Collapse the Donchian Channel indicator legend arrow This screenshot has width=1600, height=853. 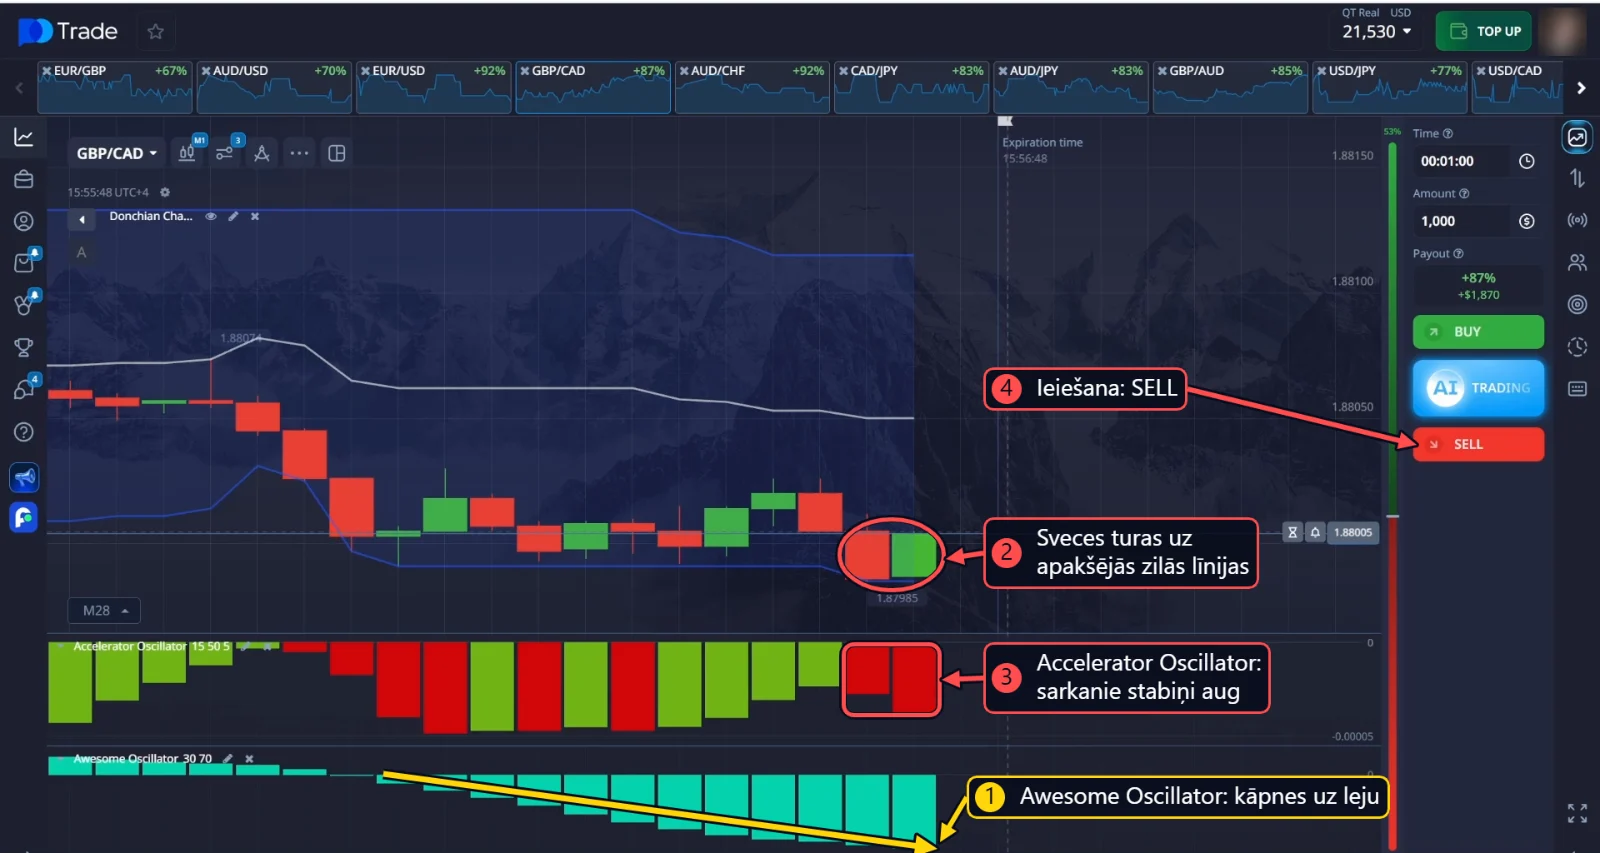[x=82, y=219]
